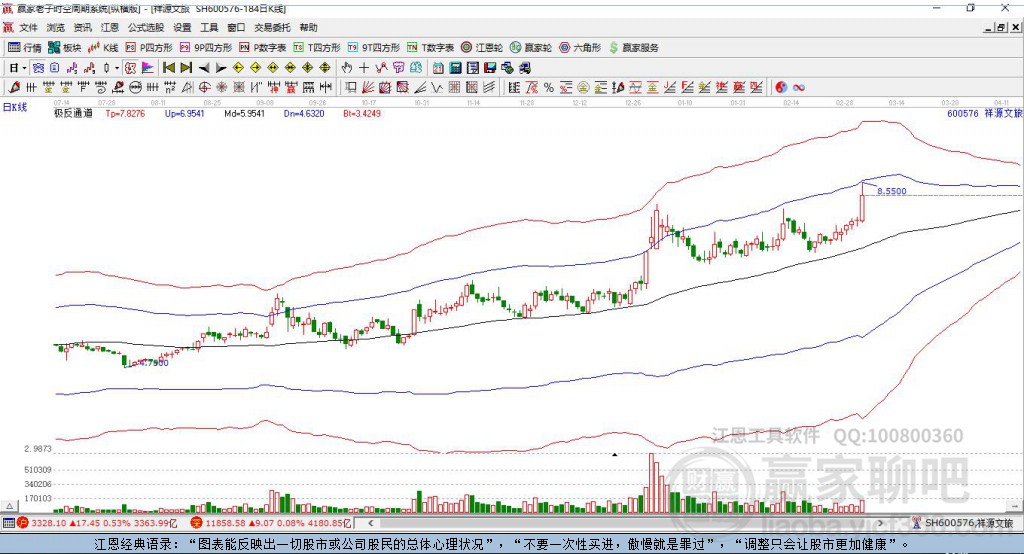Click SH600576 祥源文旅 in status bar
1024x554 pixels.
click(x=963, y=523)
